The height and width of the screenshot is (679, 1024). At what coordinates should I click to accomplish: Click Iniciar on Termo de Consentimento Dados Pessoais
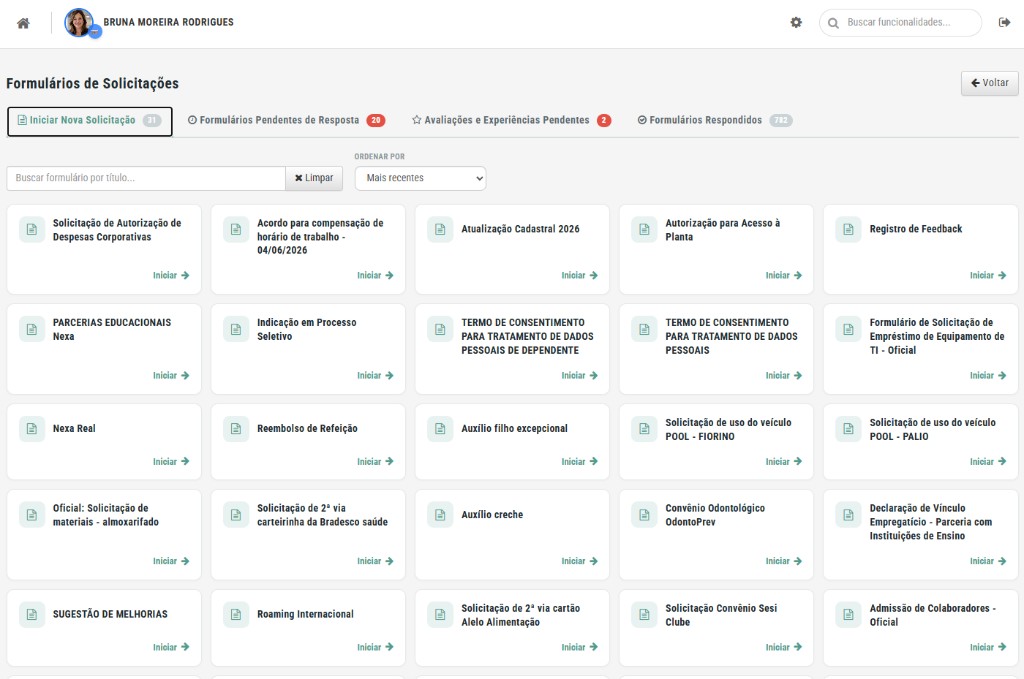coord(784,375)
